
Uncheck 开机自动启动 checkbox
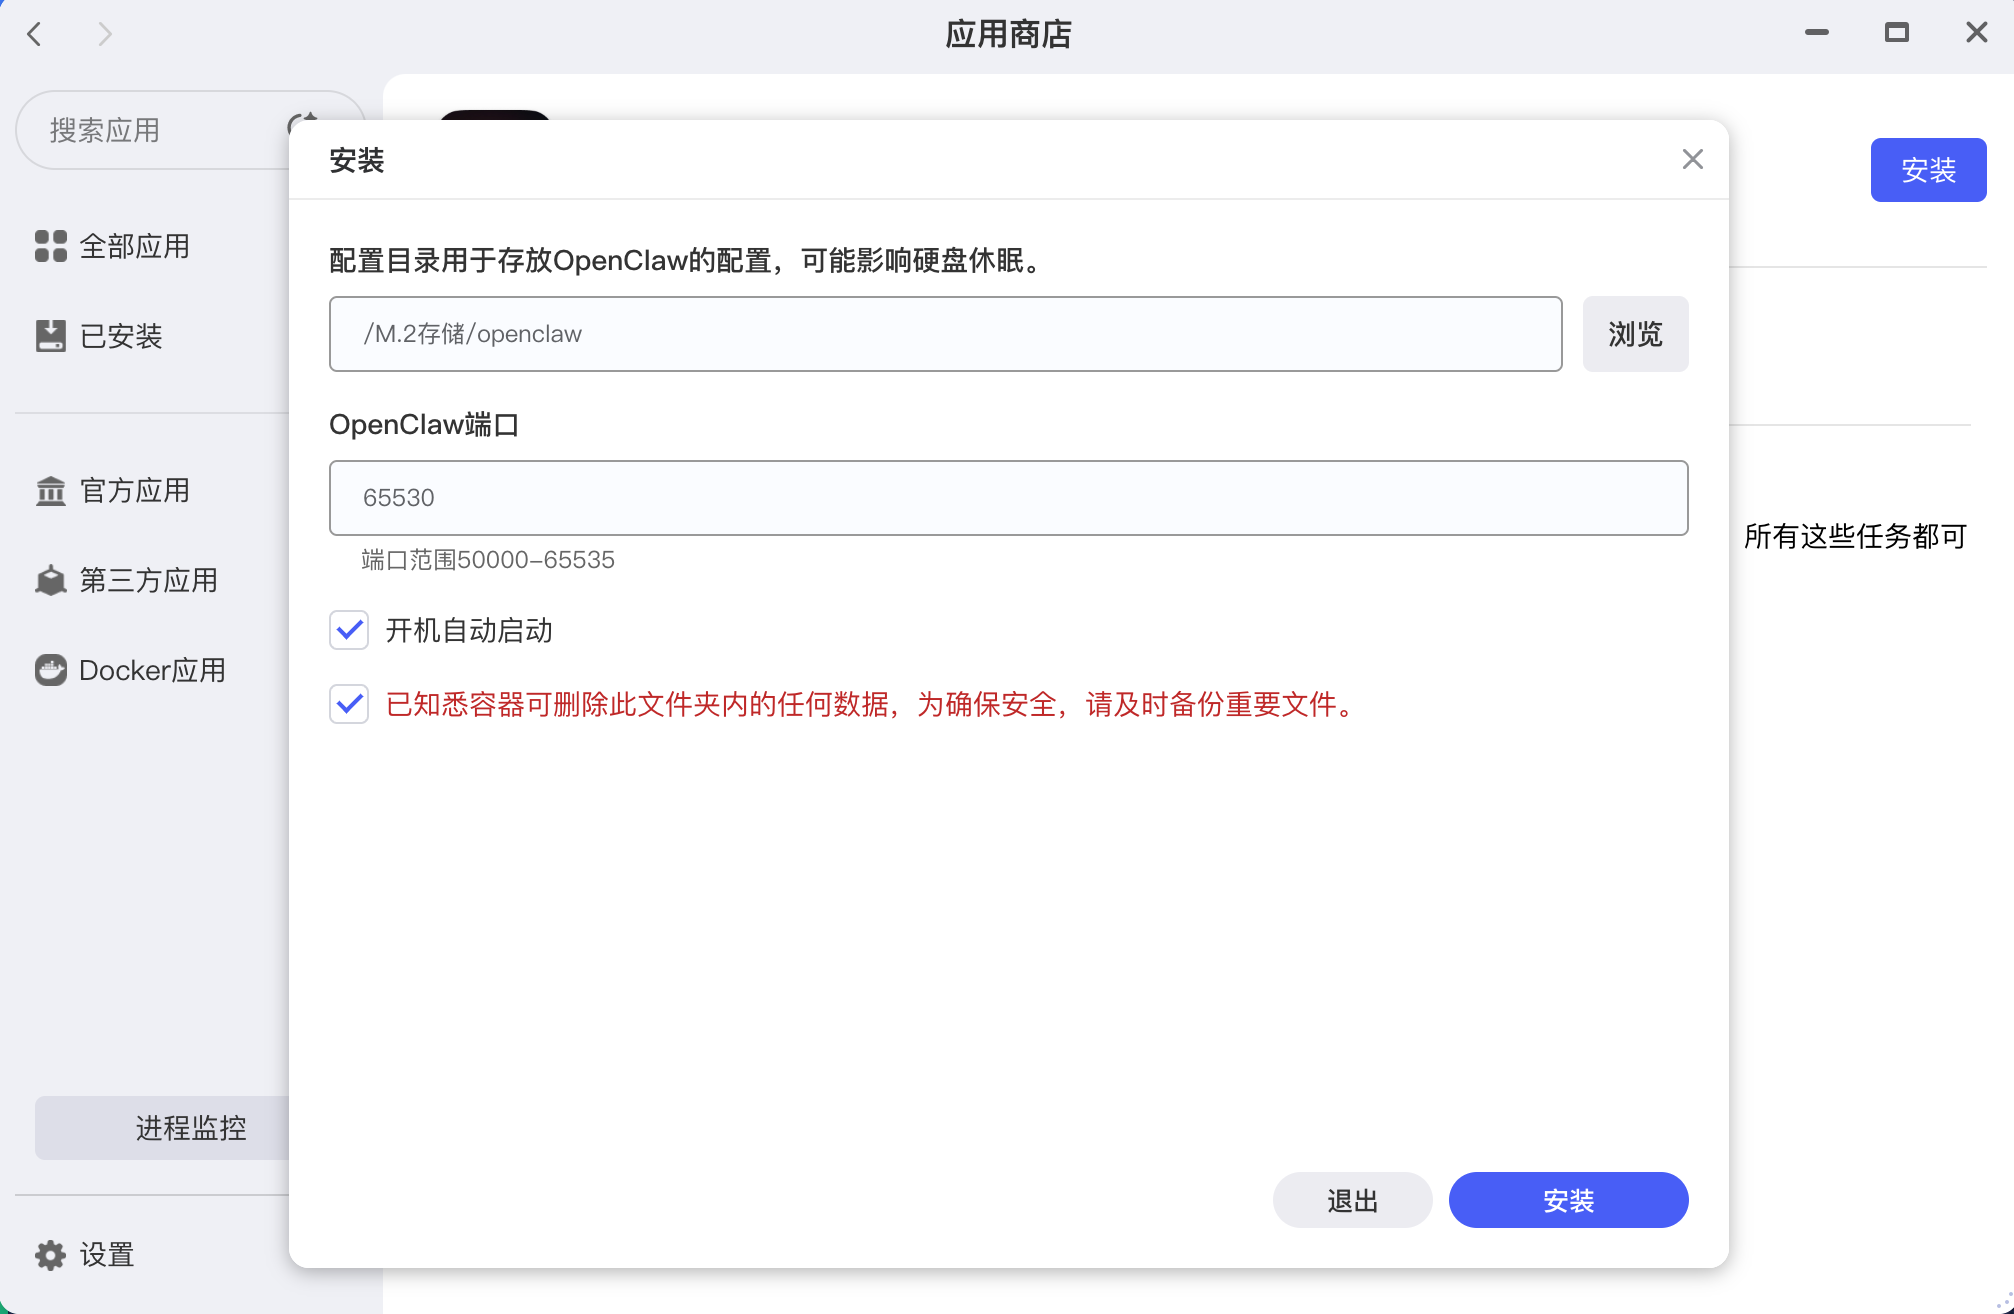[x=349, y=630]
